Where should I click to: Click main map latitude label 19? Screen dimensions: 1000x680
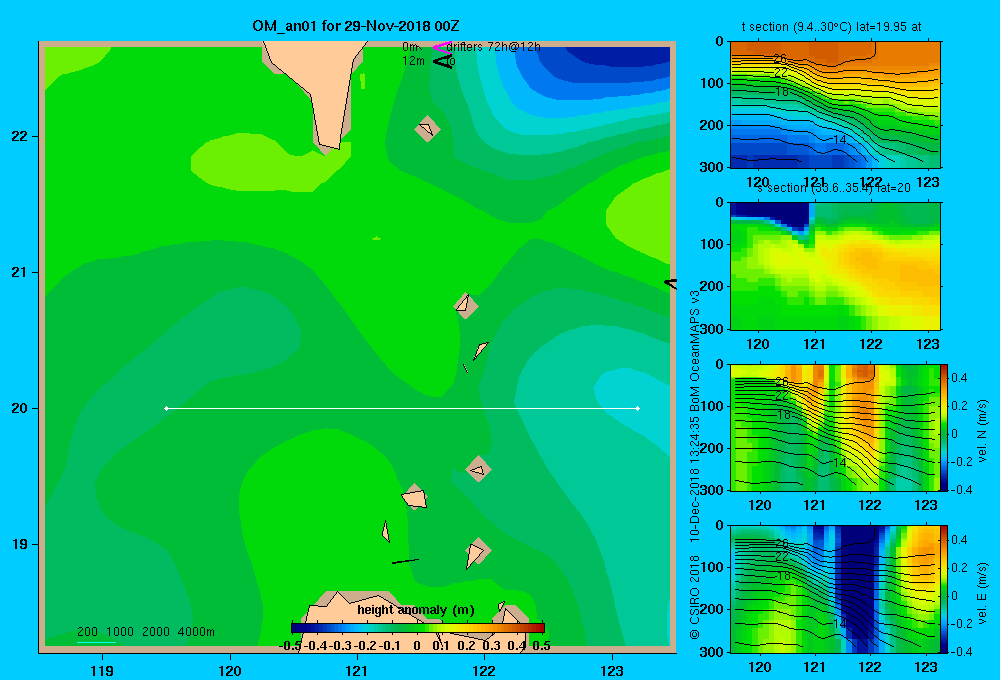pos(20,544)
